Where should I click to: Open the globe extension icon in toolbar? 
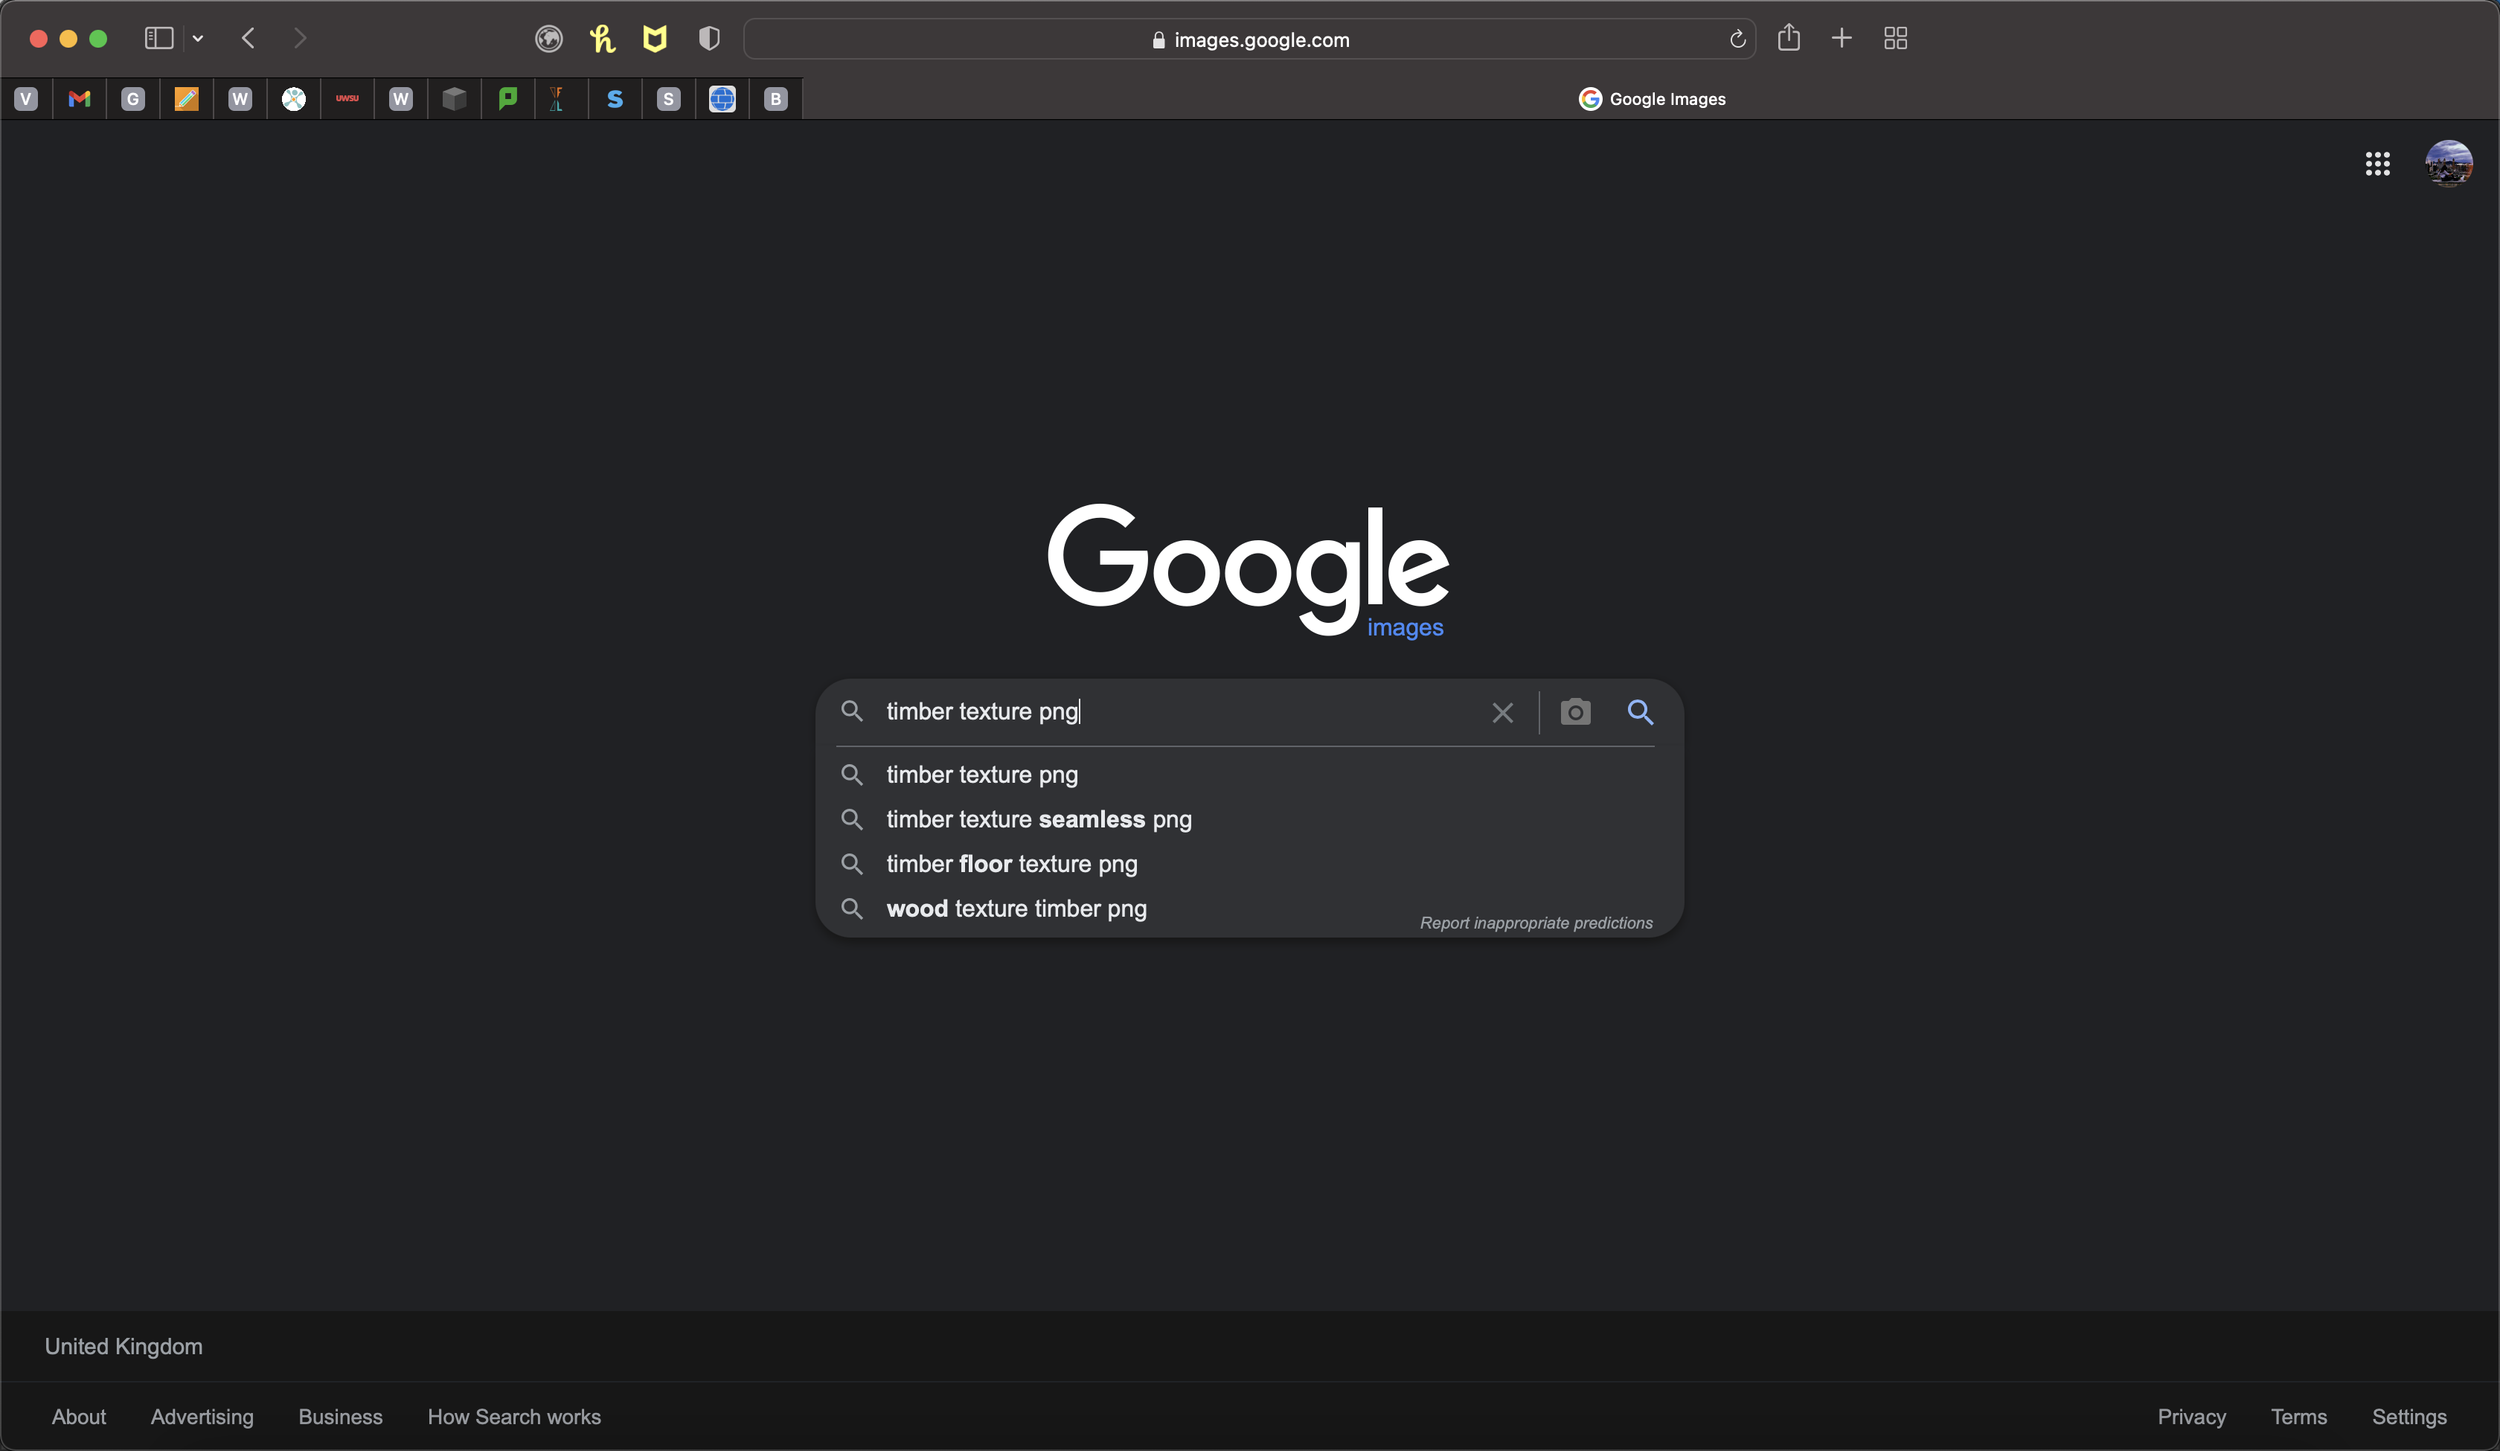548,39
